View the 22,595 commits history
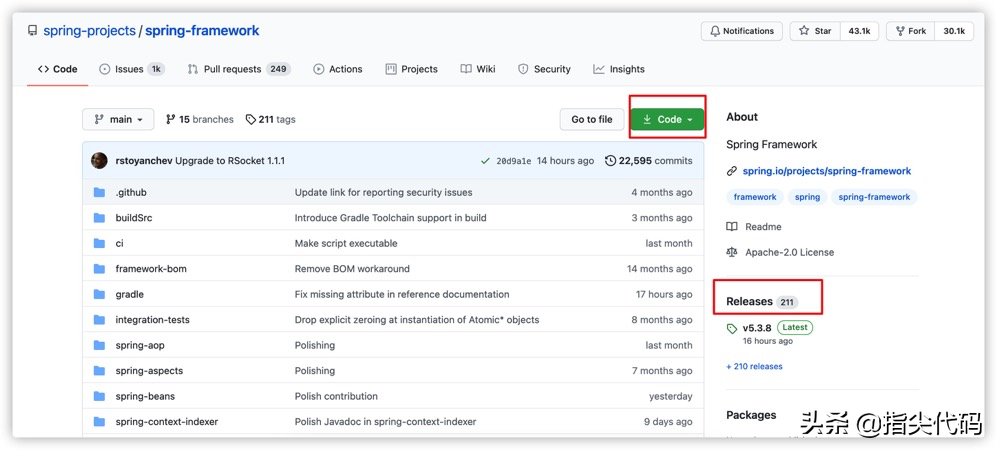This screenshot has width=997, height=450. point(649,161)
